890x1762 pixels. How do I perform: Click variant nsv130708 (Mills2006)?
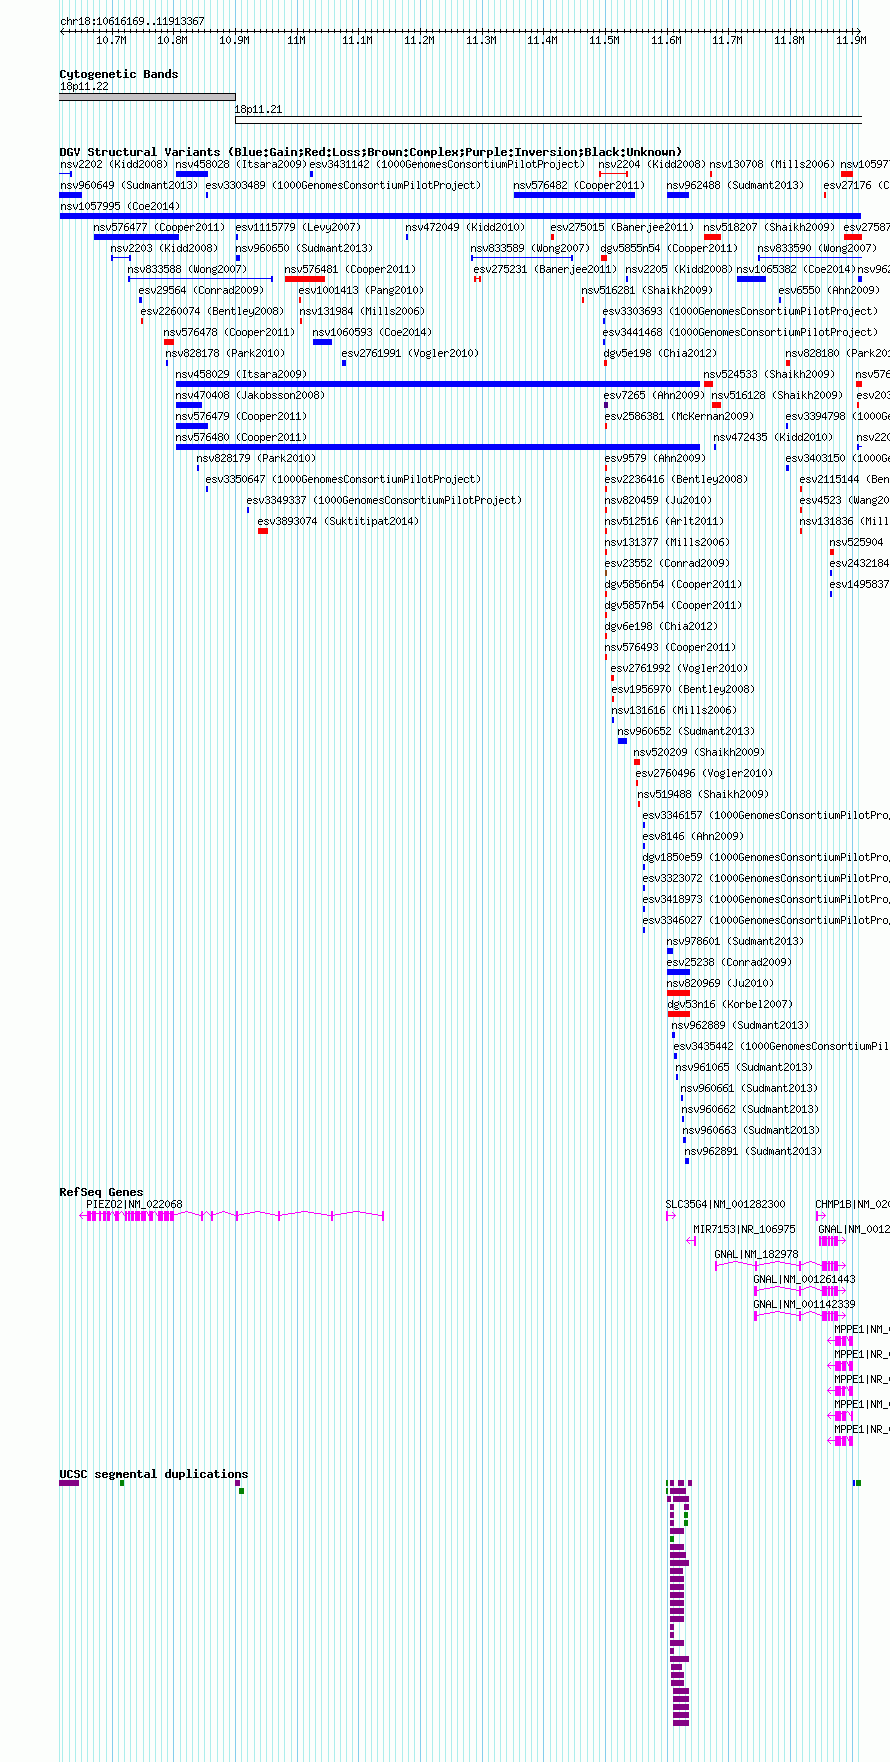(x=772, y=164)
